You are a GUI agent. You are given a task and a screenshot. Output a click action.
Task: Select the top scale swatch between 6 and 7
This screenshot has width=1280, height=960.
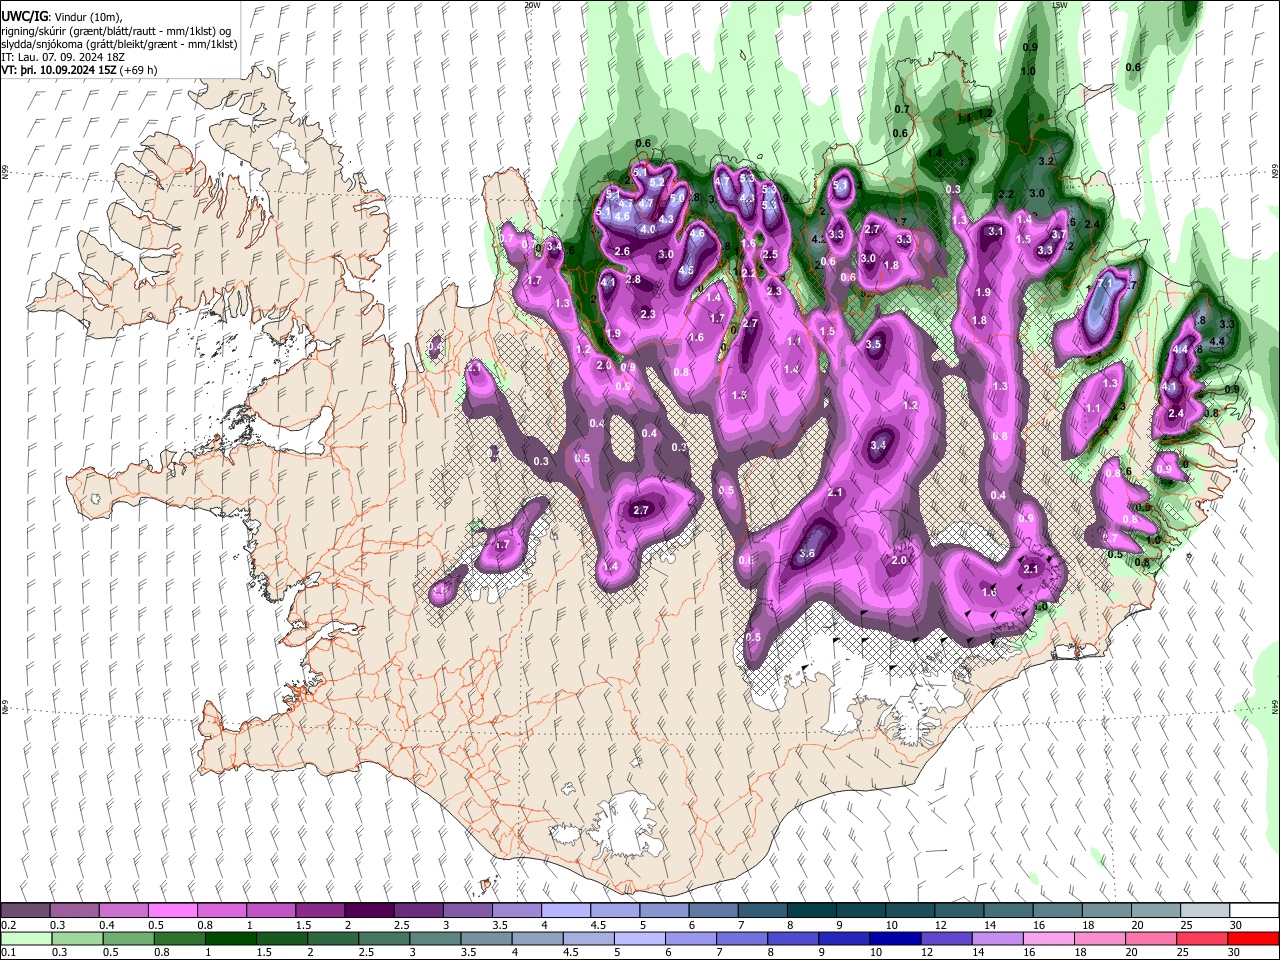713,911
